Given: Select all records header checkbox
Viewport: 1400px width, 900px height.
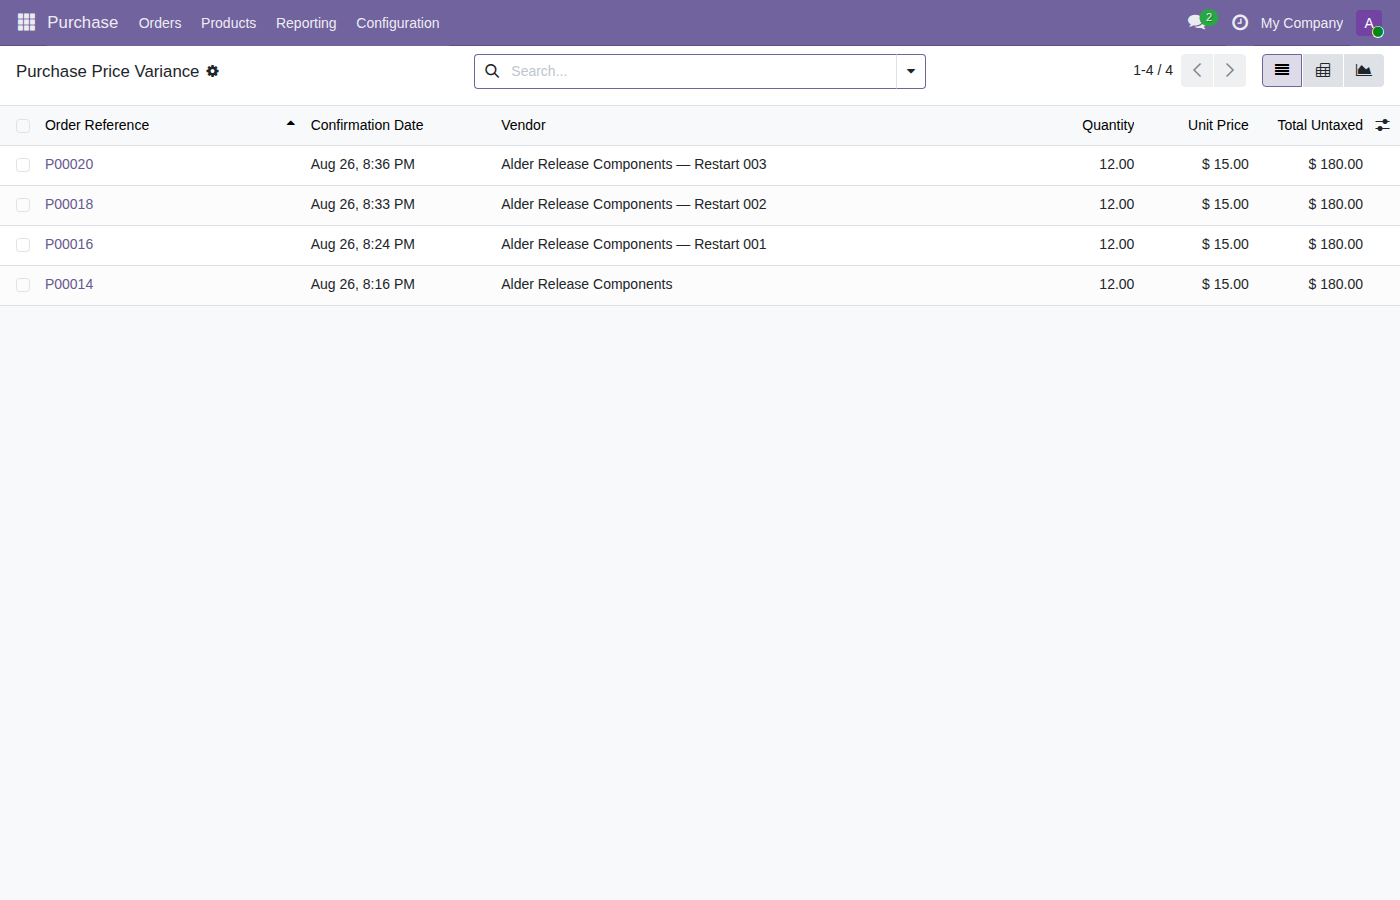Looking at the screenshot, I should click(x=23, y=126).
